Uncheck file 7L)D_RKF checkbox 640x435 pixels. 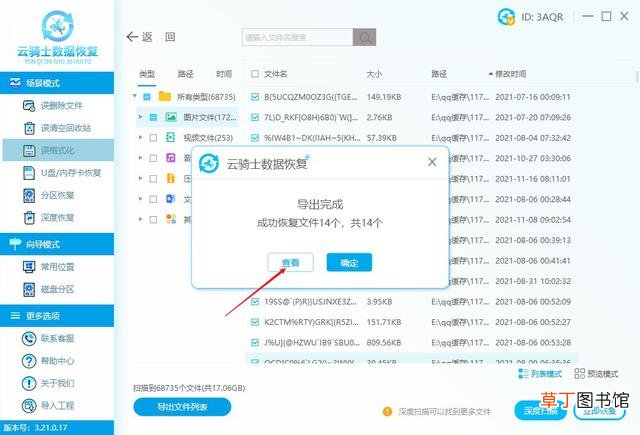pyautogui.click(x=255, y=118)
